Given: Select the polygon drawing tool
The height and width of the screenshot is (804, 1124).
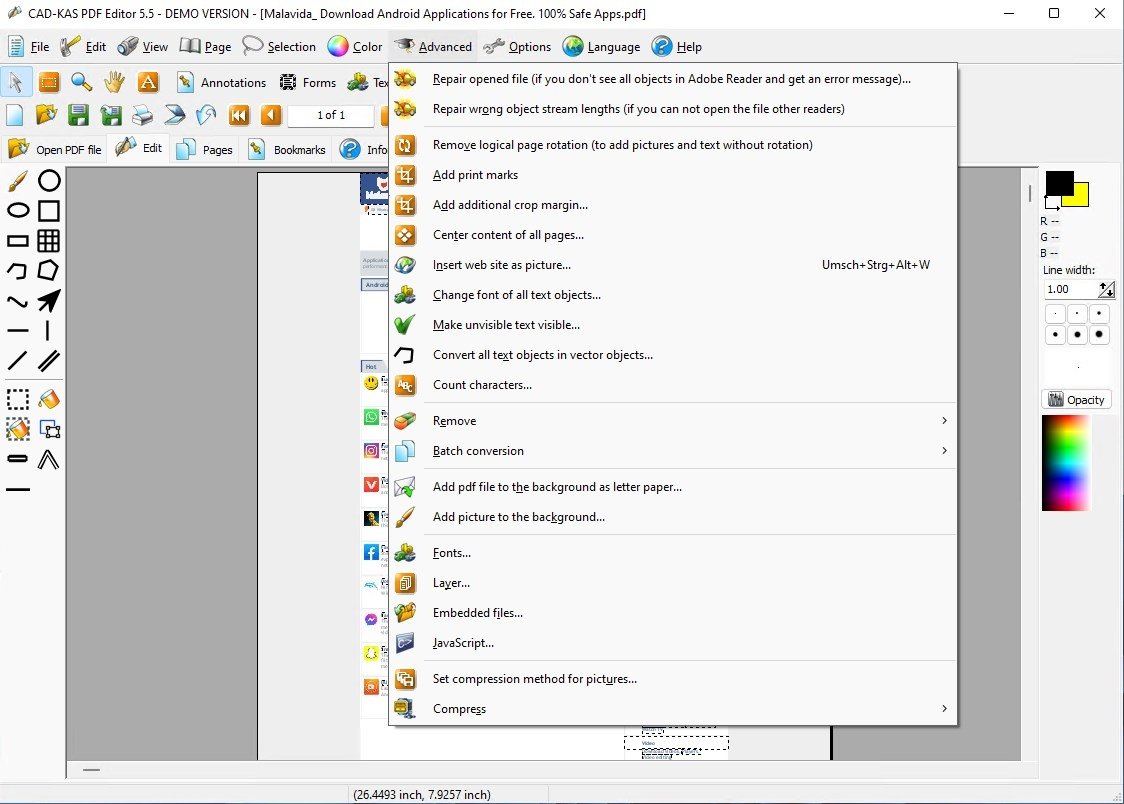Looking at the screenshot, I should coord(49,271).
